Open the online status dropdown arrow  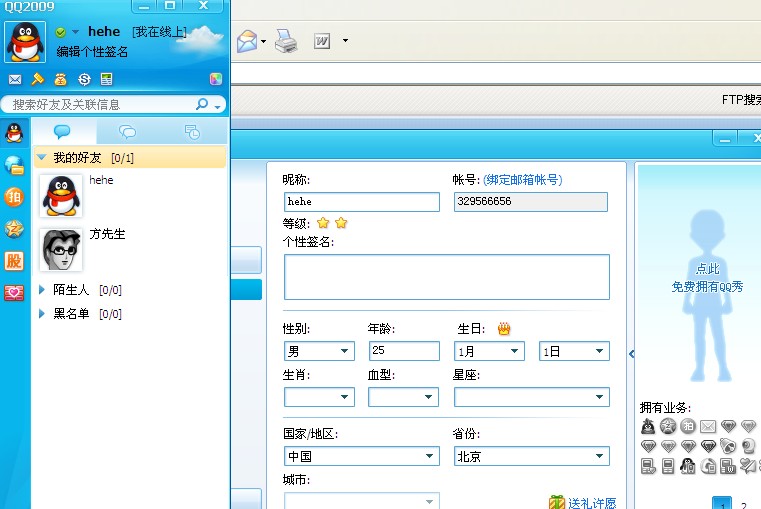coord(75,32)
